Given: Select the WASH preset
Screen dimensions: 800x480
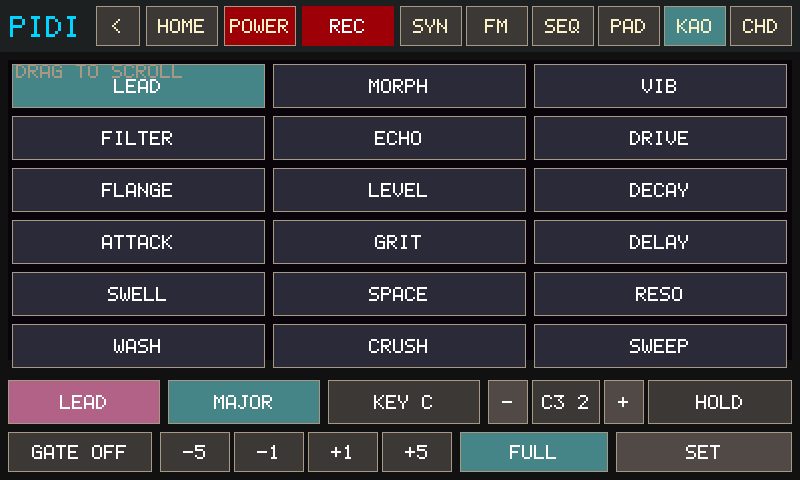Looking at the screenshot, I should coord(138,346).
